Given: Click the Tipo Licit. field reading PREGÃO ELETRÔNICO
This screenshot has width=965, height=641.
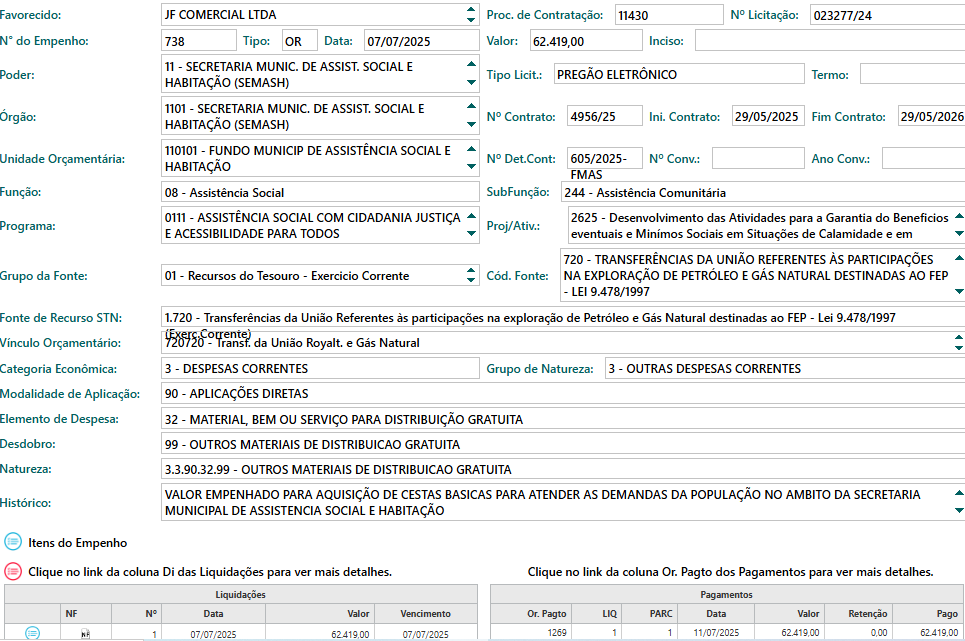Looking at the screenshot, I should point(679,74).
